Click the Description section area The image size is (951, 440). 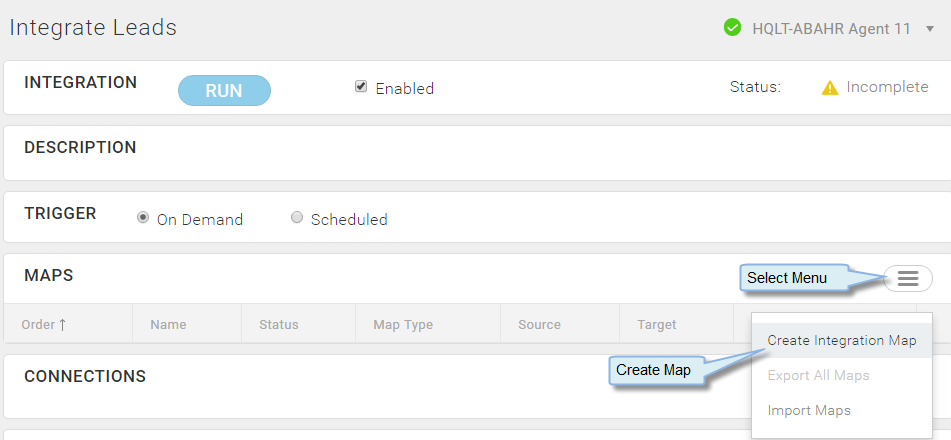pyautogui.click(x=477, y=153)
